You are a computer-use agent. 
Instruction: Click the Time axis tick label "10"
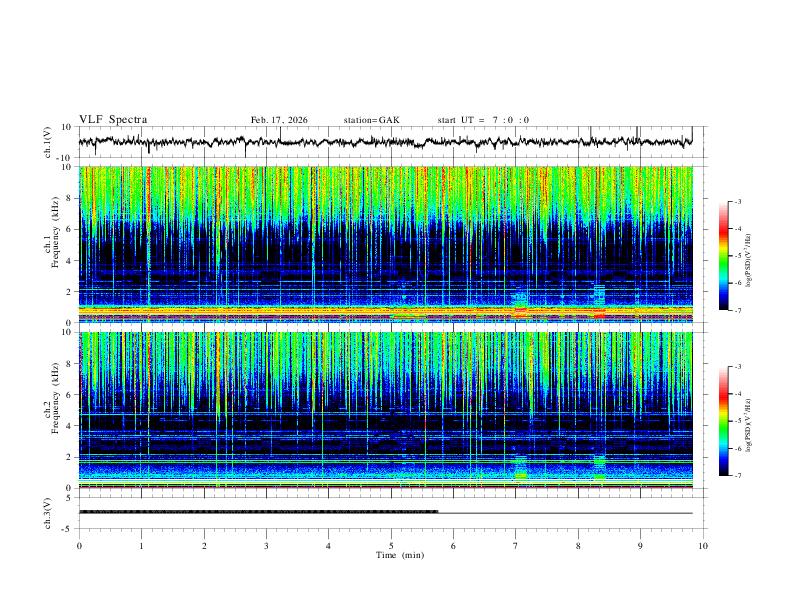pos(703,546)
